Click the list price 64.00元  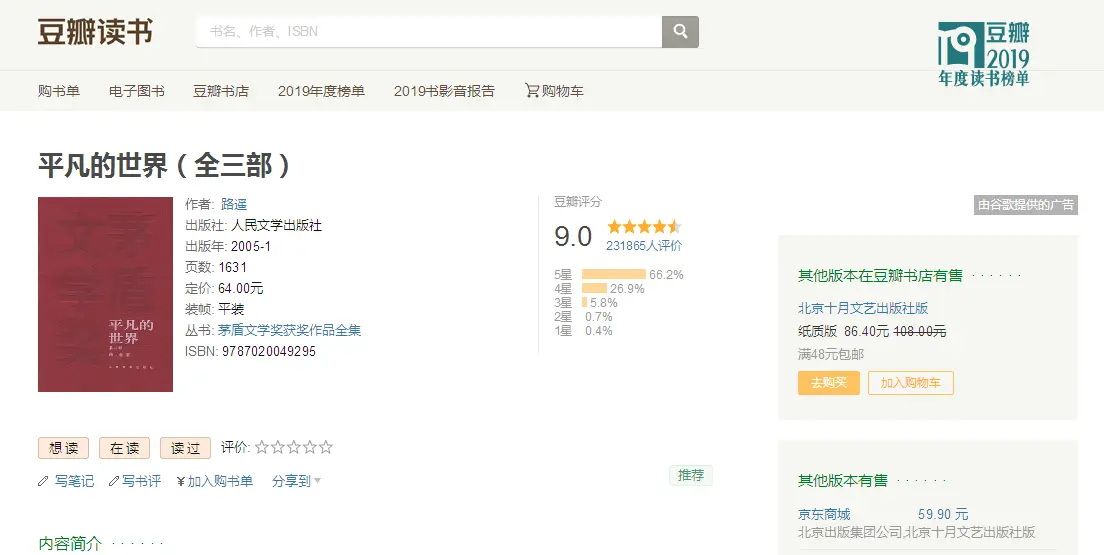[x=241, y=289]
